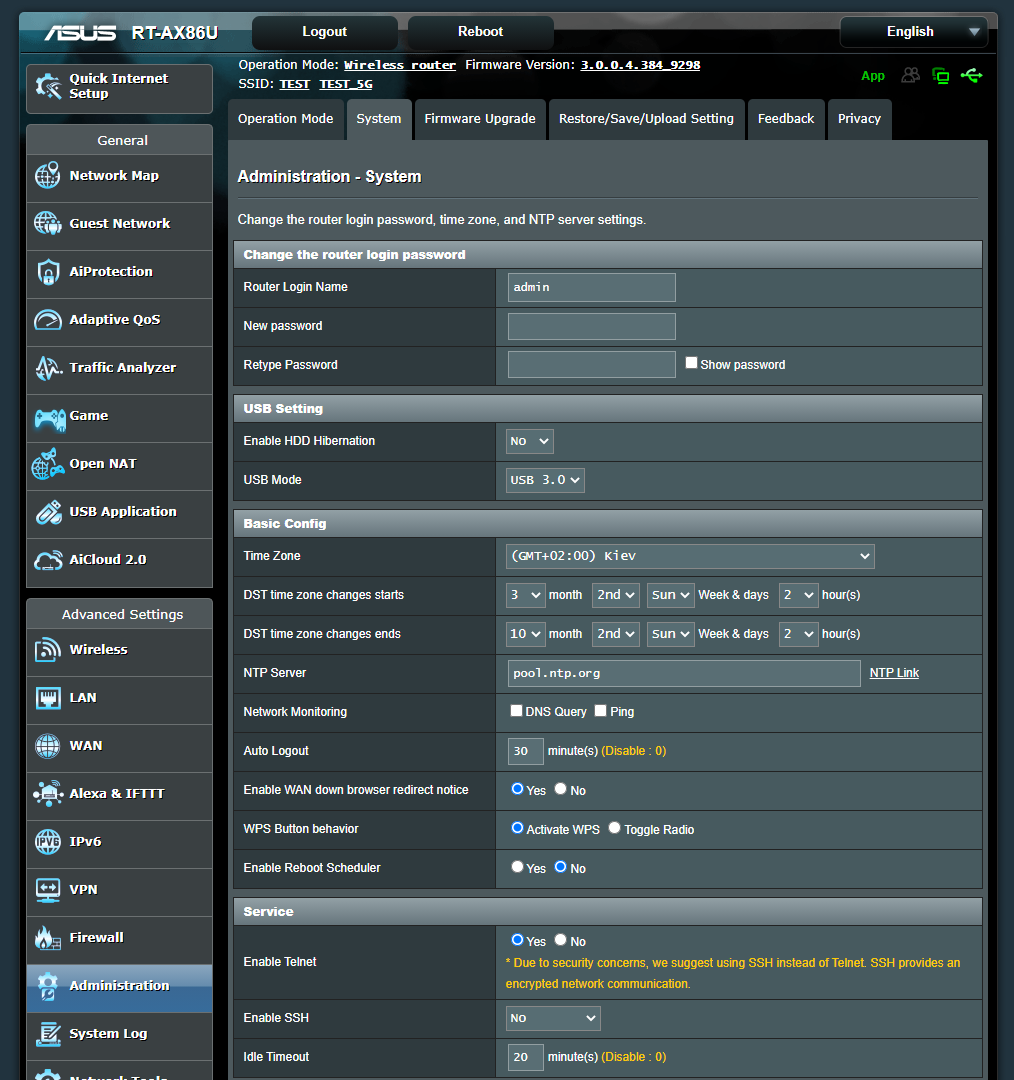Set Enable Telnet to No
1014x1080 pixels.
click(560, 940)
